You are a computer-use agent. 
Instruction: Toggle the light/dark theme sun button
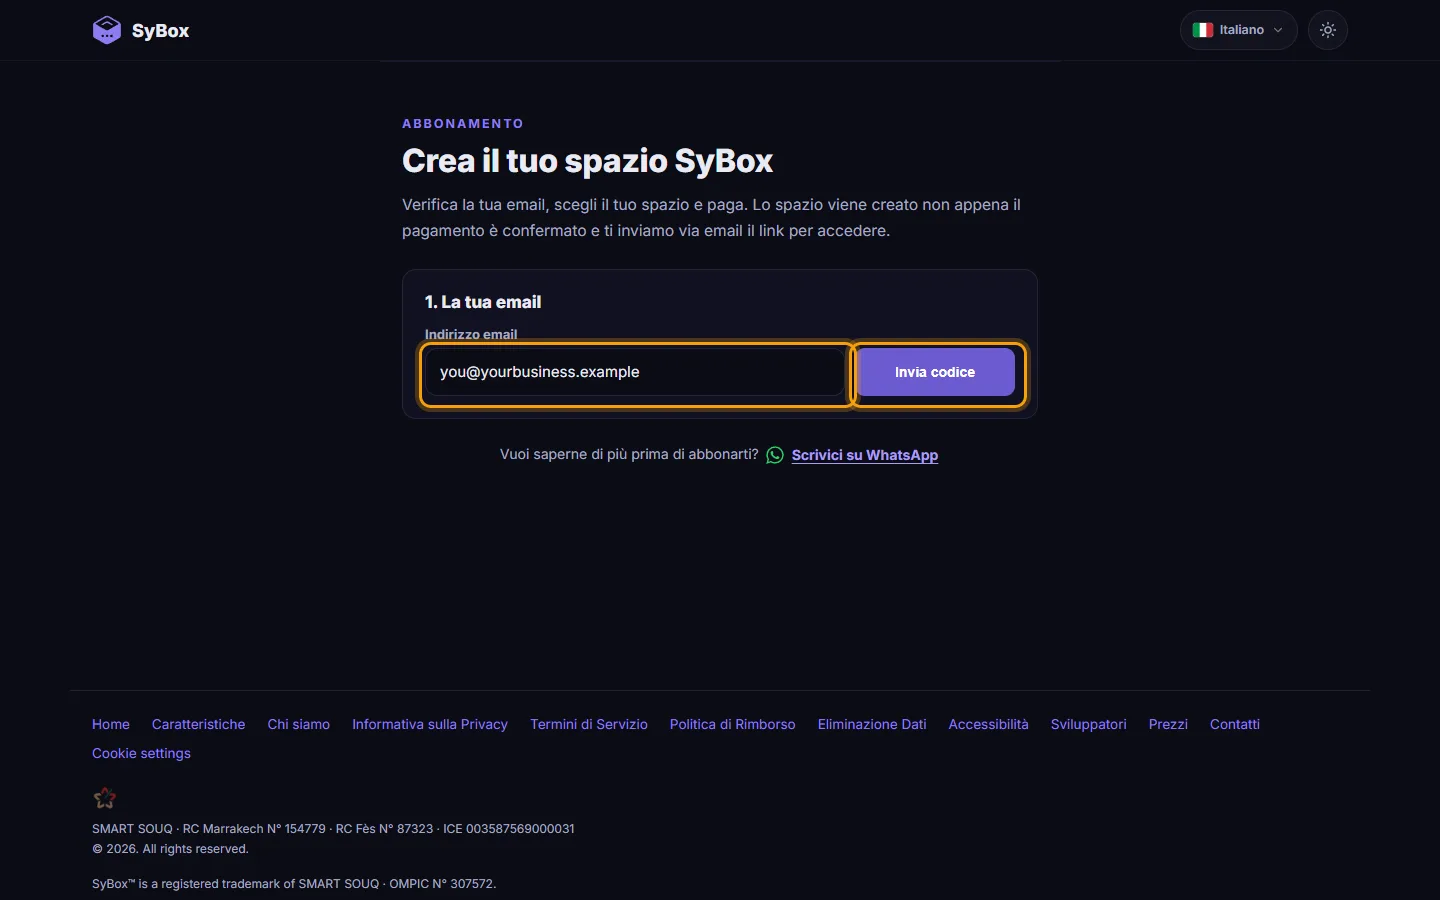(x=1328, y=30)
